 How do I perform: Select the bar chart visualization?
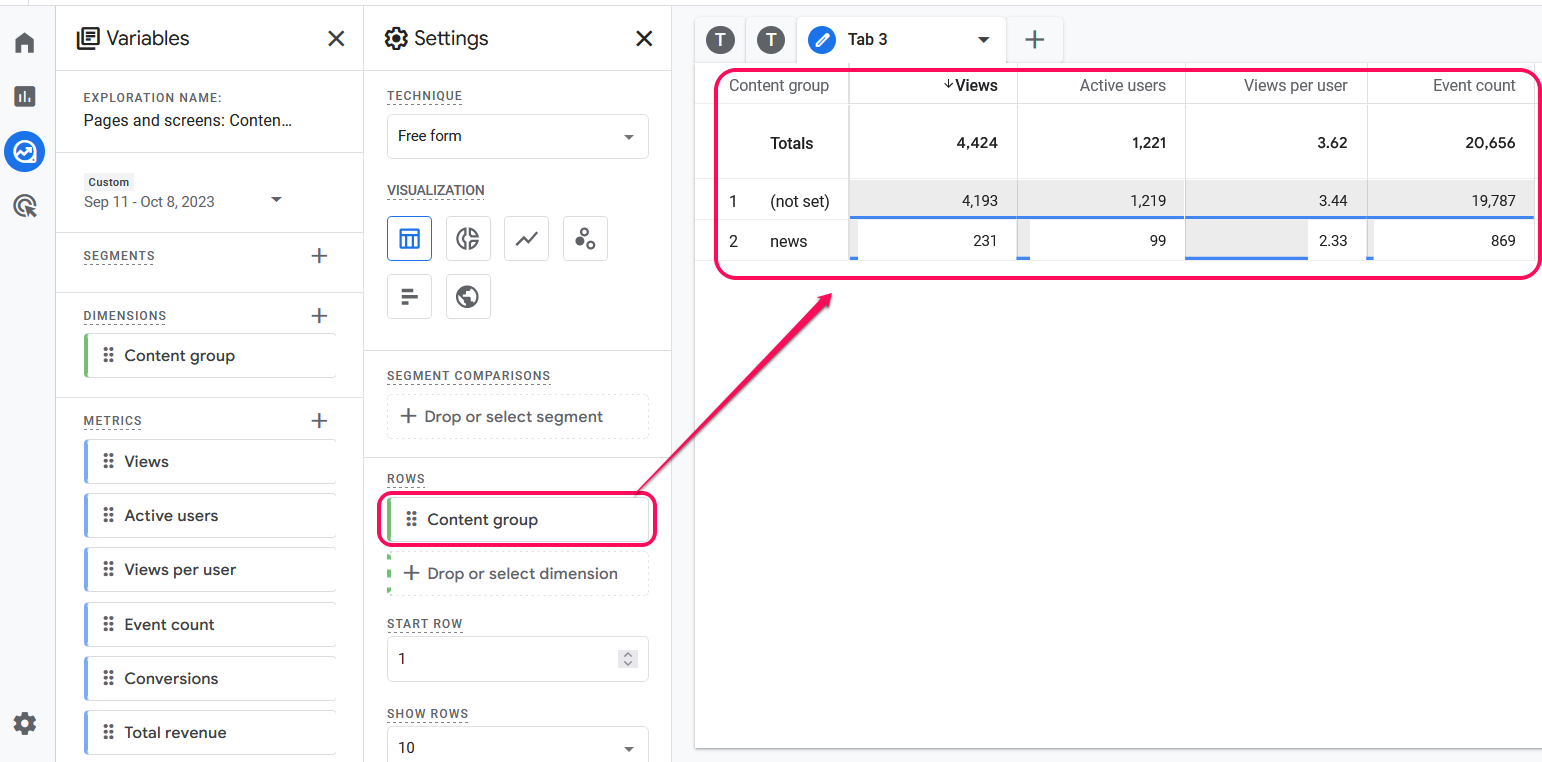tap(409, 297)
